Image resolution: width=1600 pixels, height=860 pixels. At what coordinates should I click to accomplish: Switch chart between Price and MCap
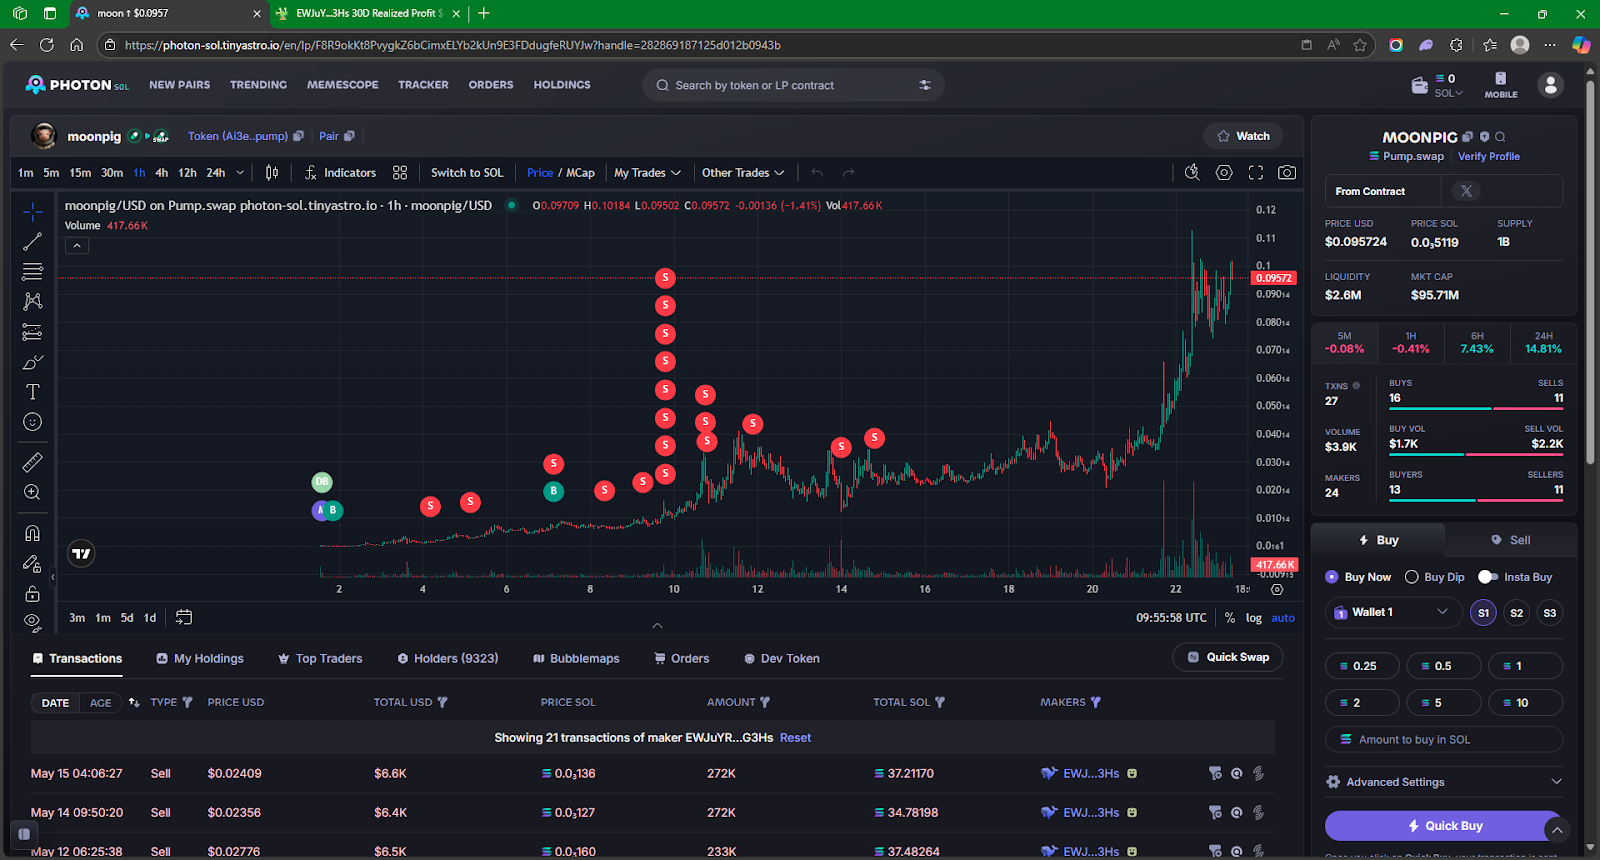coord(560,173)
